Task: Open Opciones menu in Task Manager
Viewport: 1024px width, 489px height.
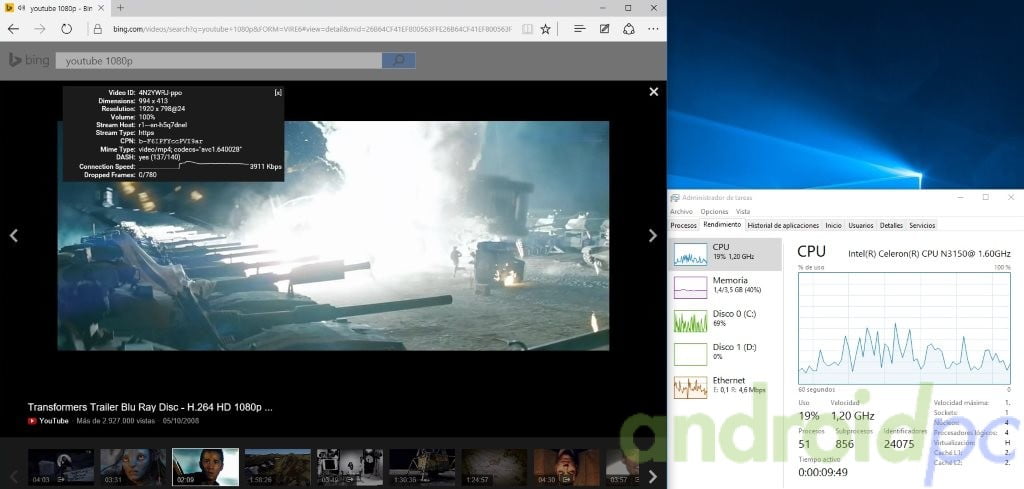Action: (x=714, y=212)
